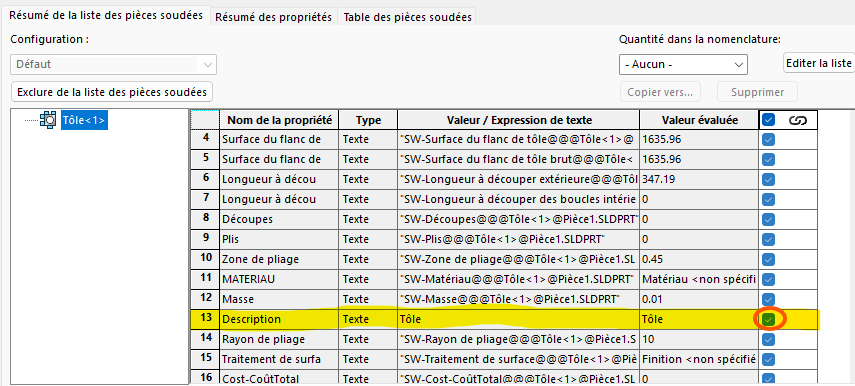This screenshot has width=855, height=386.
Task: Click Exclure de la liste des pièces soudées
Action: (x=112, y=92)
